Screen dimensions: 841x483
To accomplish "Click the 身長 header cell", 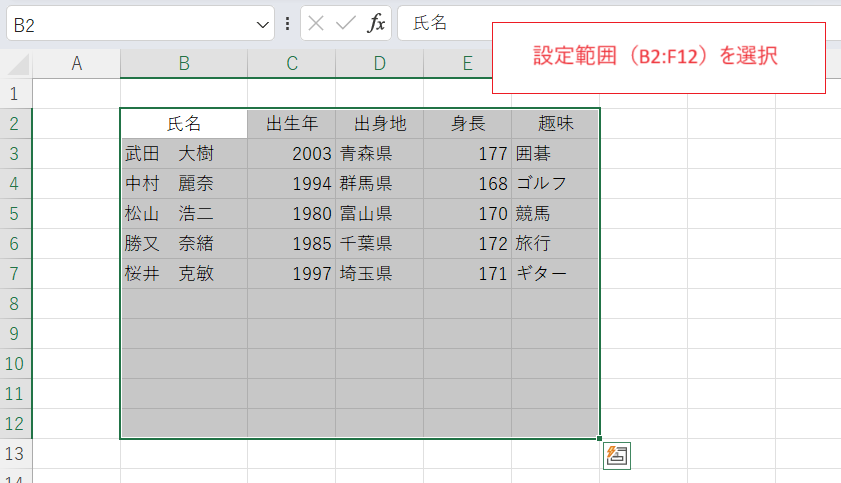I will point(468,124).
